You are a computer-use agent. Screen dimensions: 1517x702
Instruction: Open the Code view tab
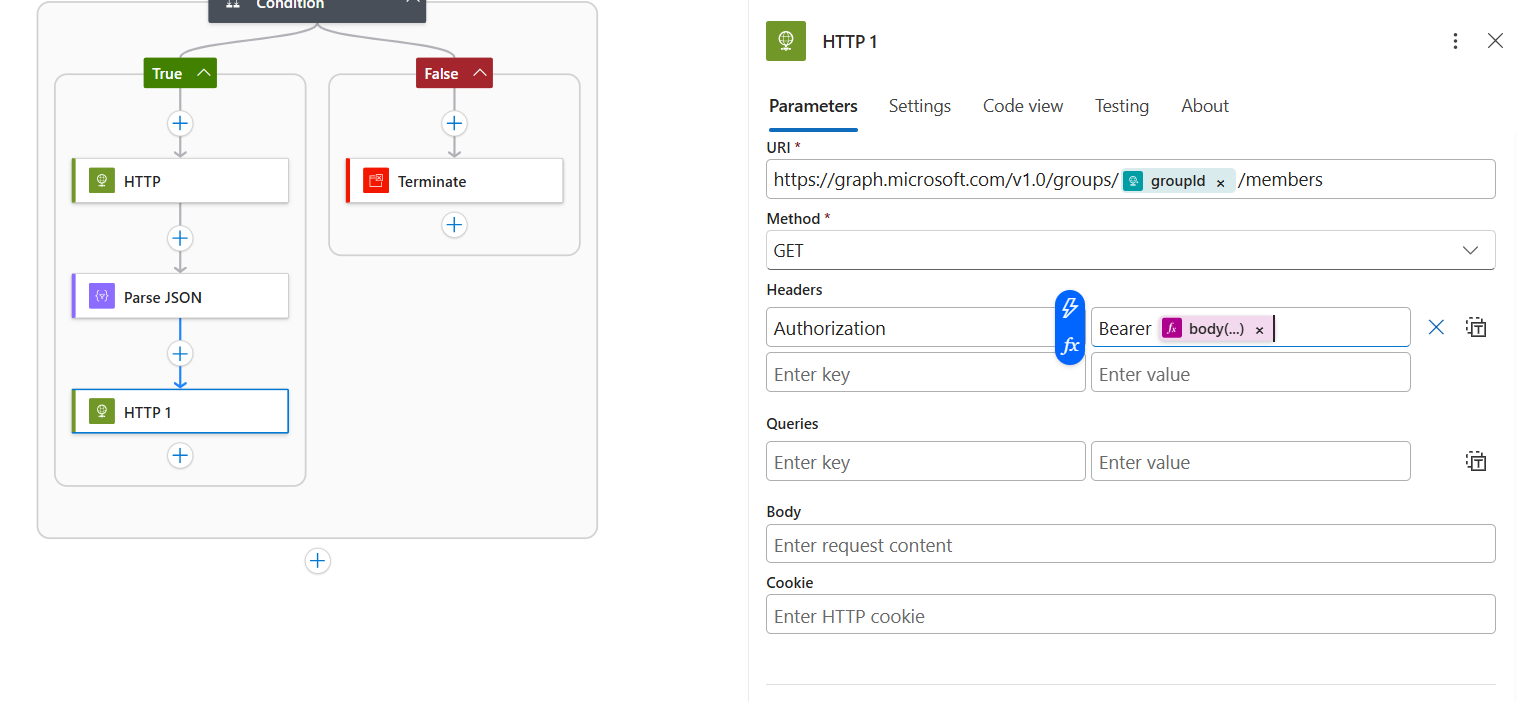1022,106
